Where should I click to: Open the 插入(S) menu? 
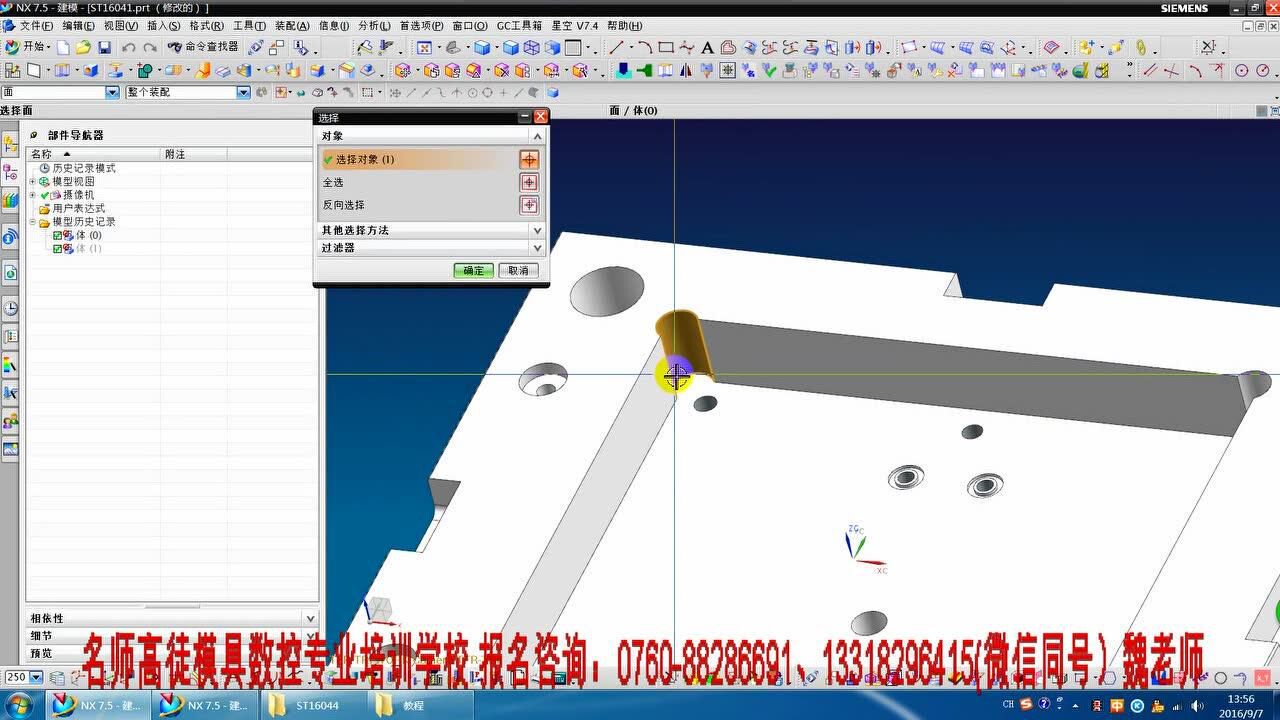tap(163, 26)
